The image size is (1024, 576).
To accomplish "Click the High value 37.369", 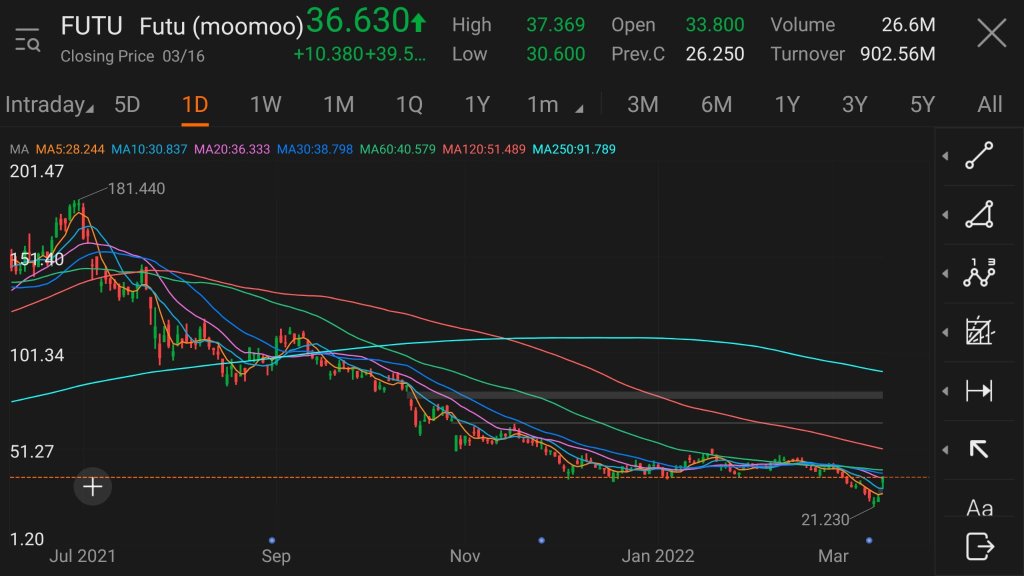I will tap(556, 25).
